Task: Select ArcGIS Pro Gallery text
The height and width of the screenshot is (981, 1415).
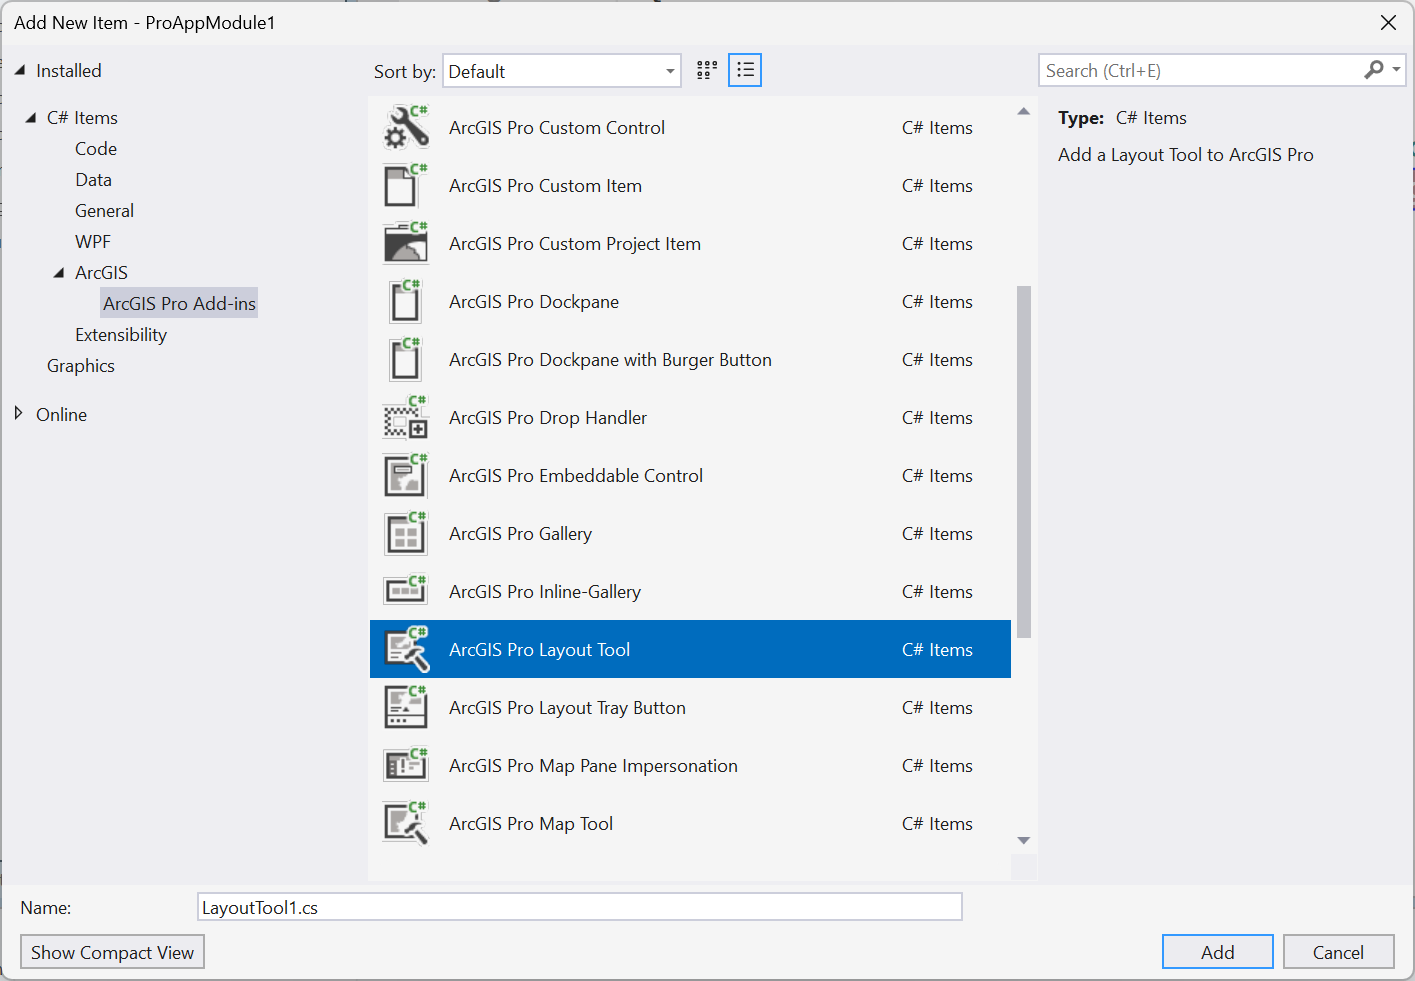Action: click(x=520, y=533)
